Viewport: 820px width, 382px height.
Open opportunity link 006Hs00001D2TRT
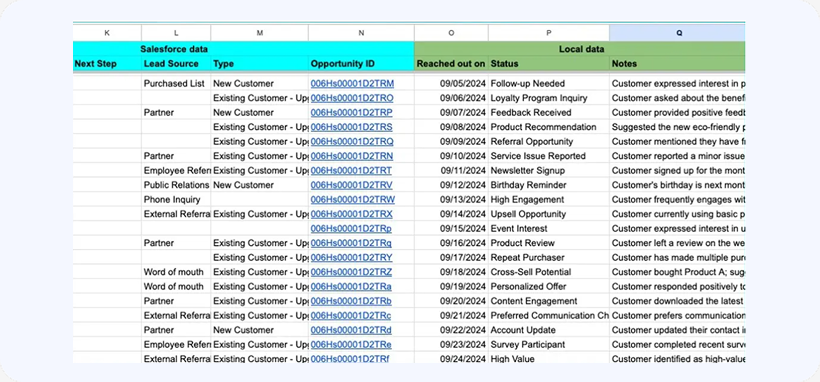coord(351,171)
